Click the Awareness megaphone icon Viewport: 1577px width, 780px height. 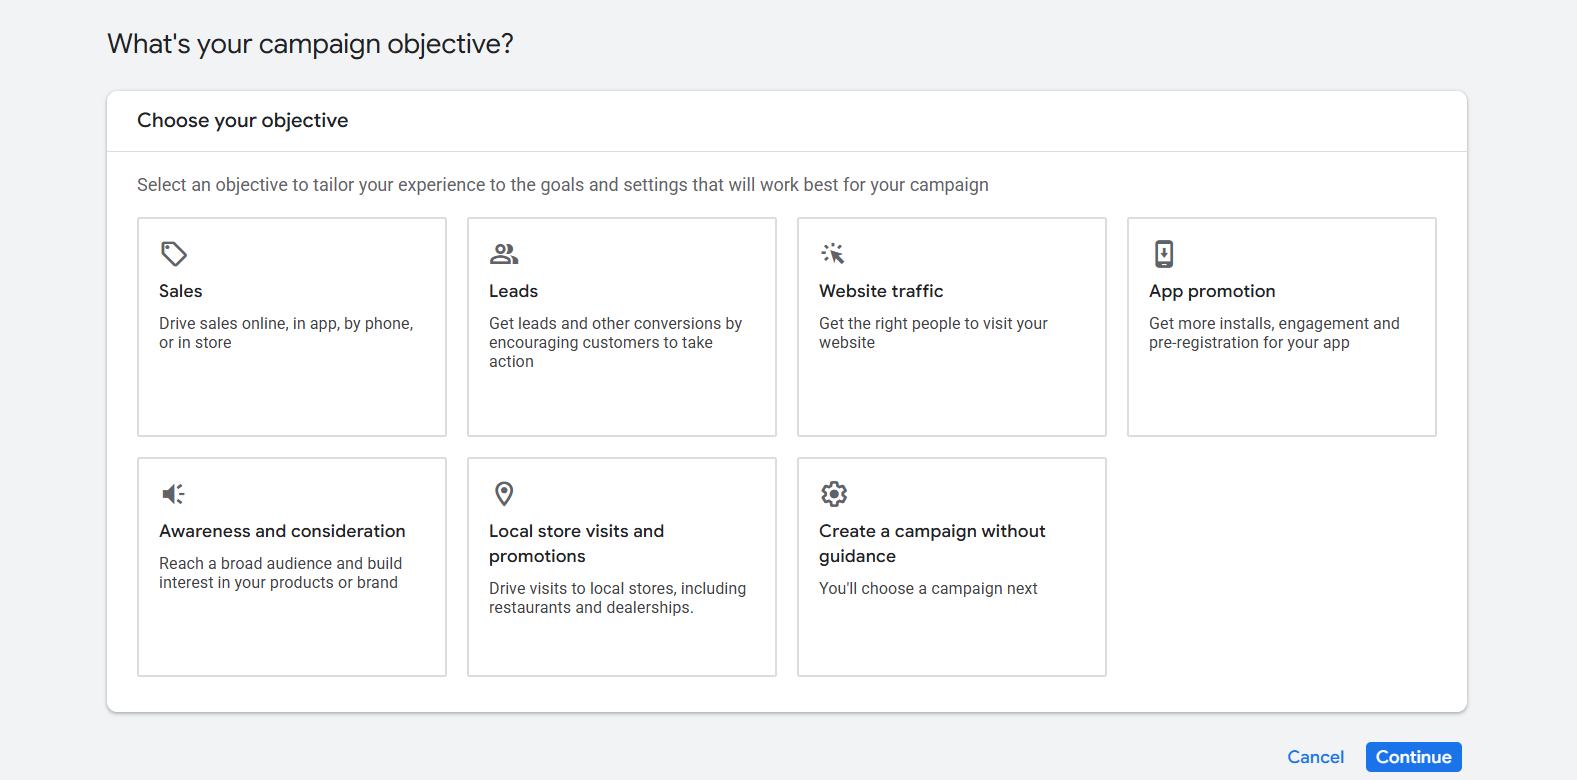pyautogui.click(x=174, y=494)
